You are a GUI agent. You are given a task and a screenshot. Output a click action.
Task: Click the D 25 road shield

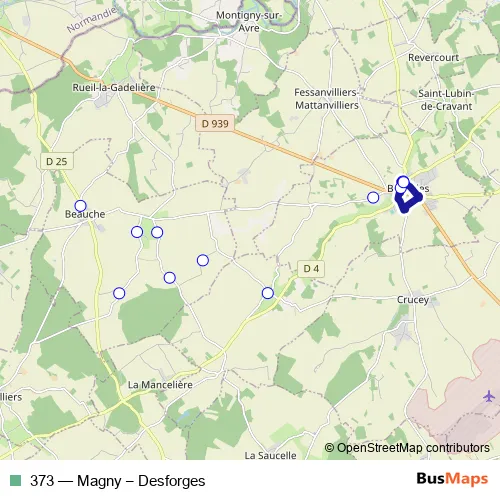(57, 161)
